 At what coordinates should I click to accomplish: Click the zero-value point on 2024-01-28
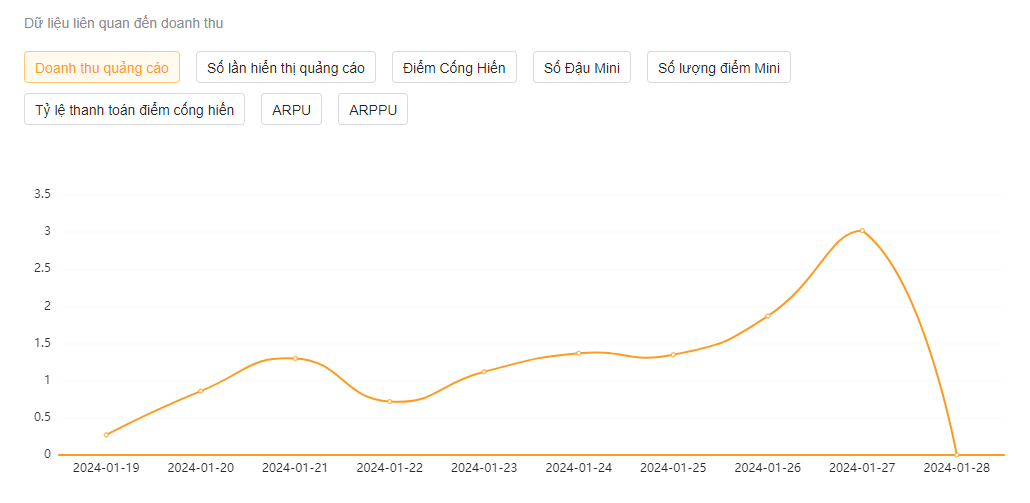click(957, 455)
